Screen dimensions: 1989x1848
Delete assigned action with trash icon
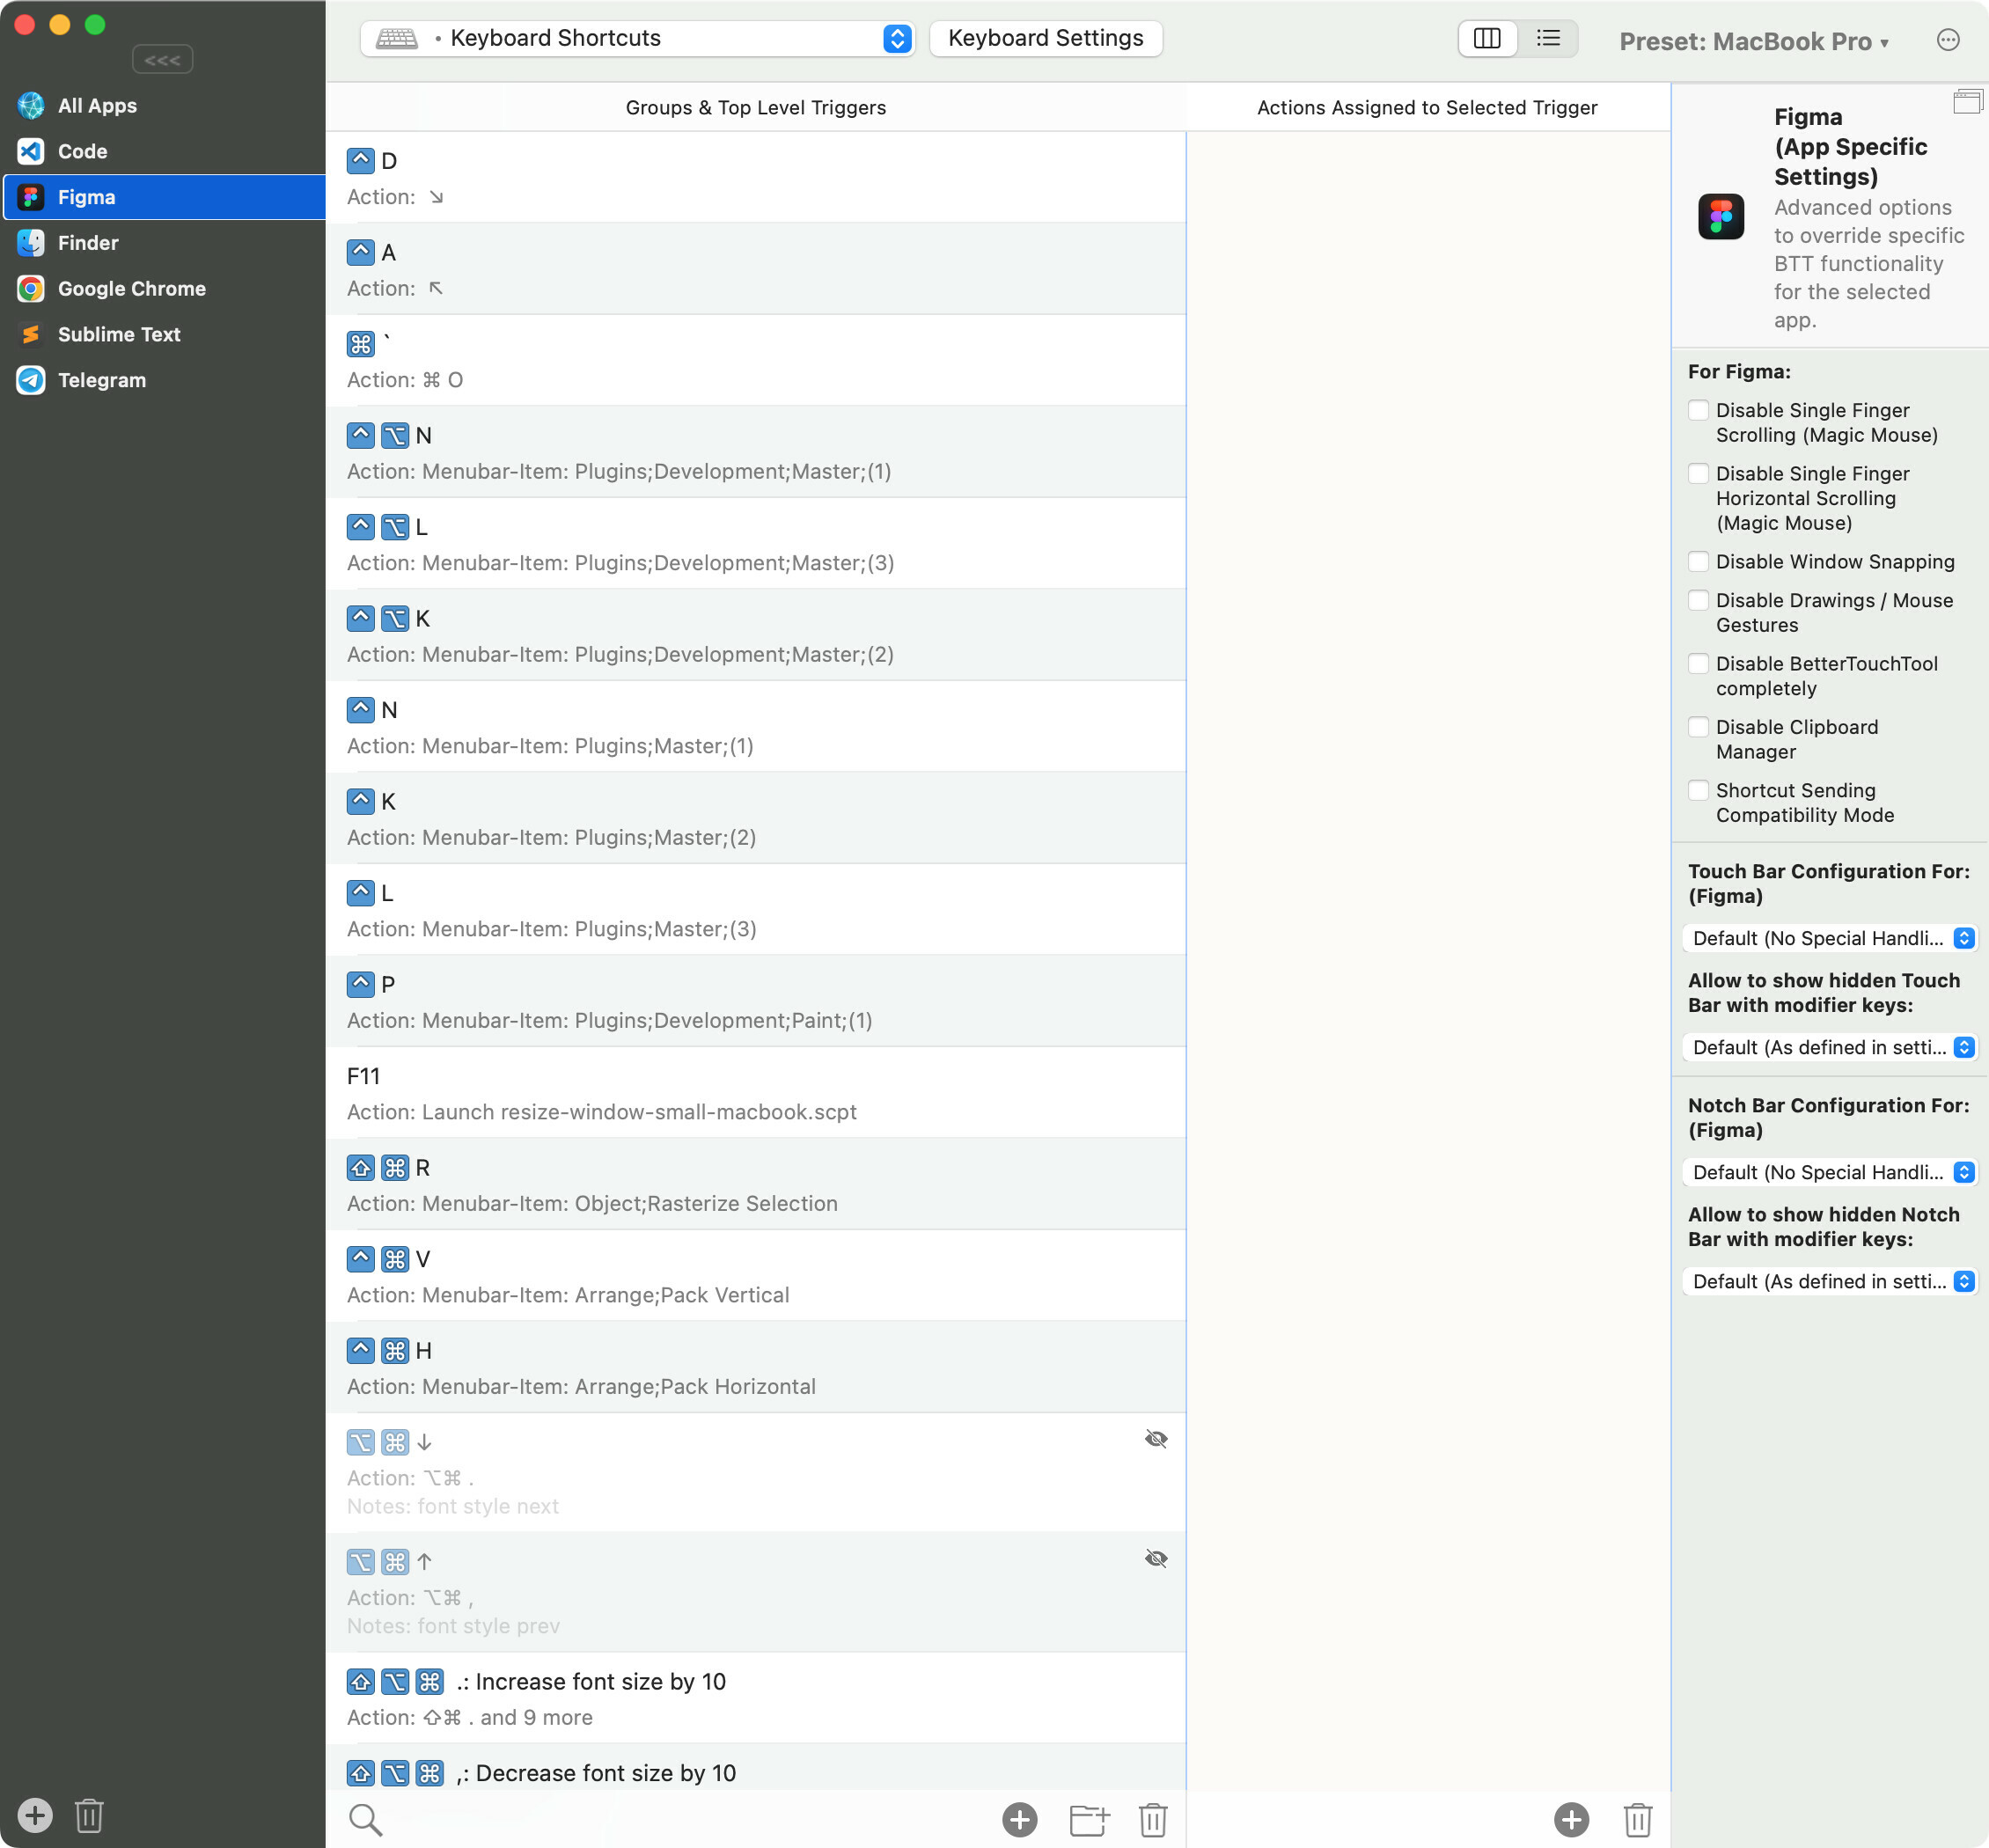click(1637, 1819)
